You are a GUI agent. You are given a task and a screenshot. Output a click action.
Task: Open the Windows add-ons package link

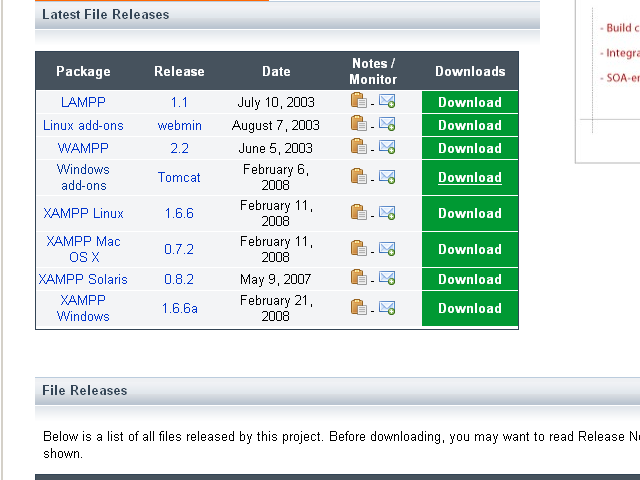(x=83, y=178)
